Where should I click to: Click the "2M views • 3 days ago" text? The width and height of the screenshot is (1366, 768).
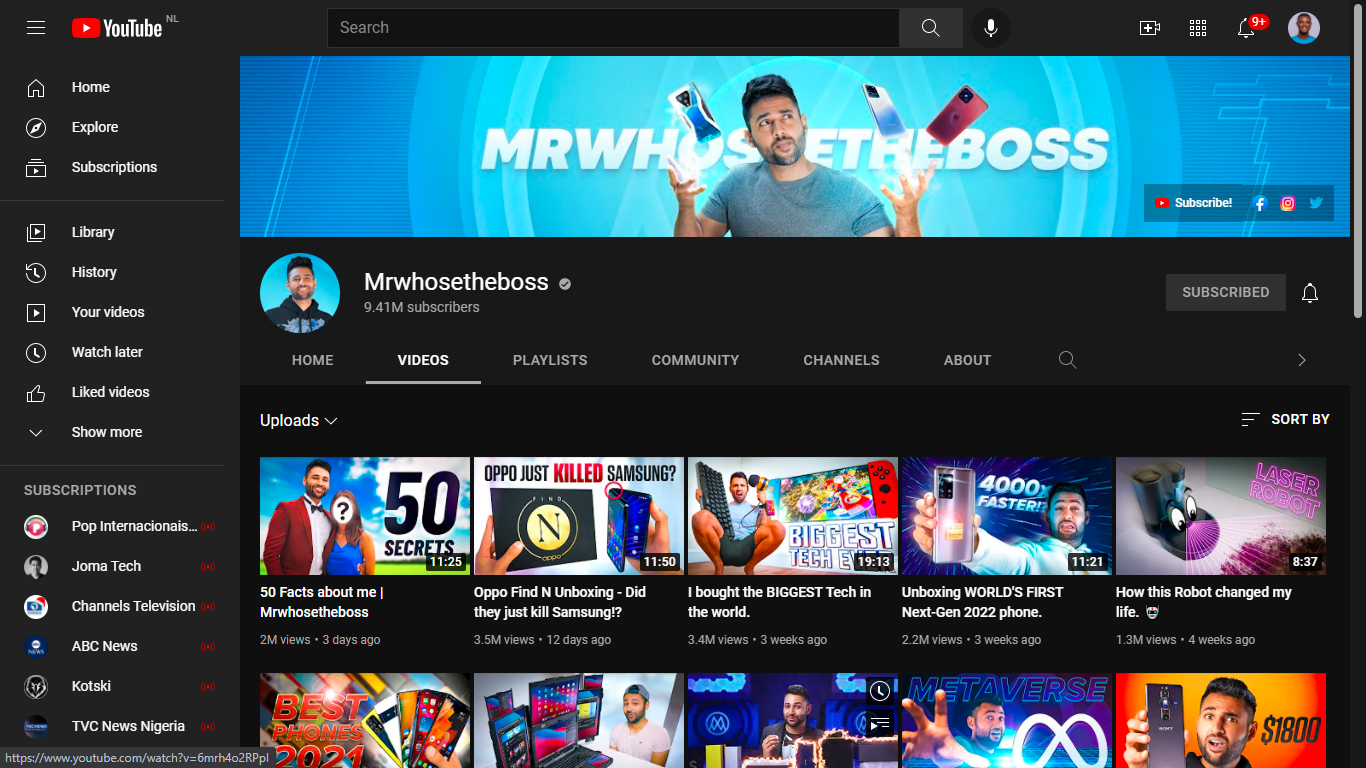[320, 640]
